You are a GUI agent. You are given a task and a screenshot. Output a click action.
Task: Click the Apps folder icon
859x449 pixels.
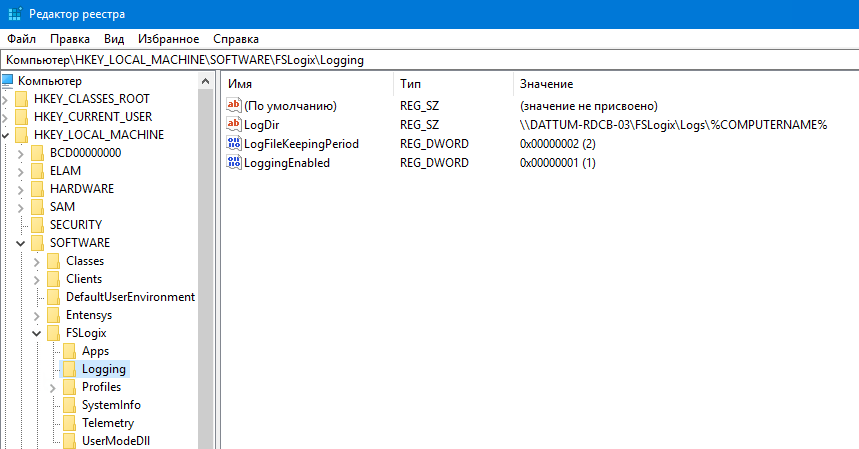[x=69, y=352]
